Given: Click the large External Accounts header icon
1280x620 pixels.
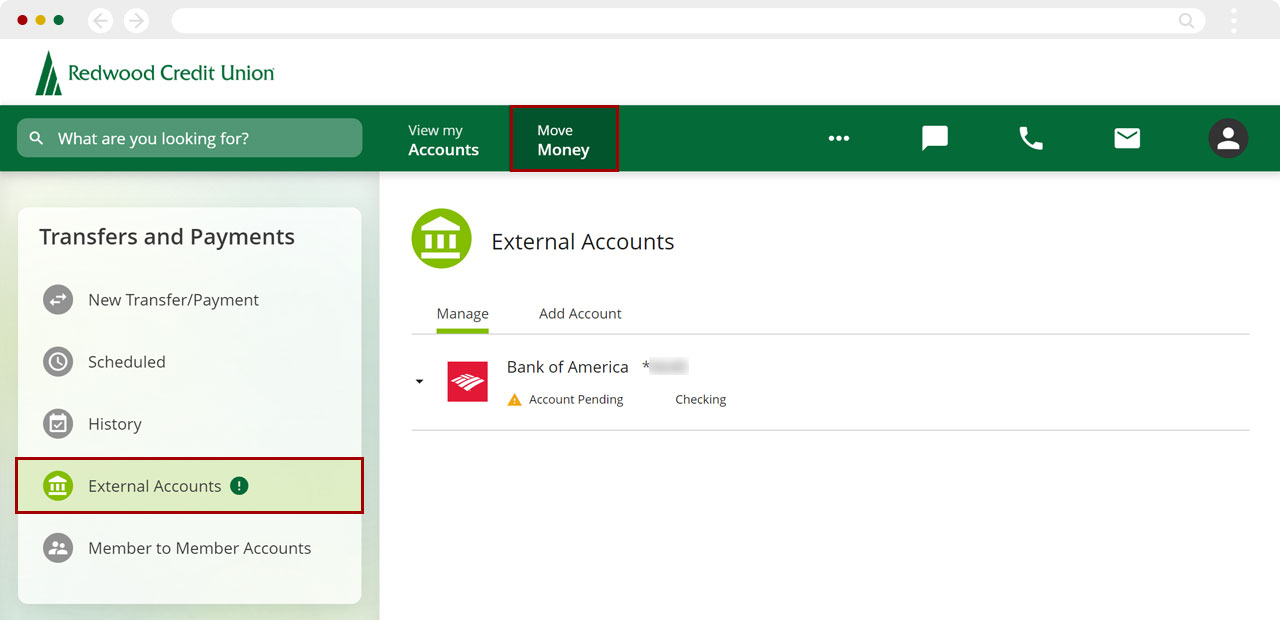Looking at the screenshot, I should coord(442,238).
